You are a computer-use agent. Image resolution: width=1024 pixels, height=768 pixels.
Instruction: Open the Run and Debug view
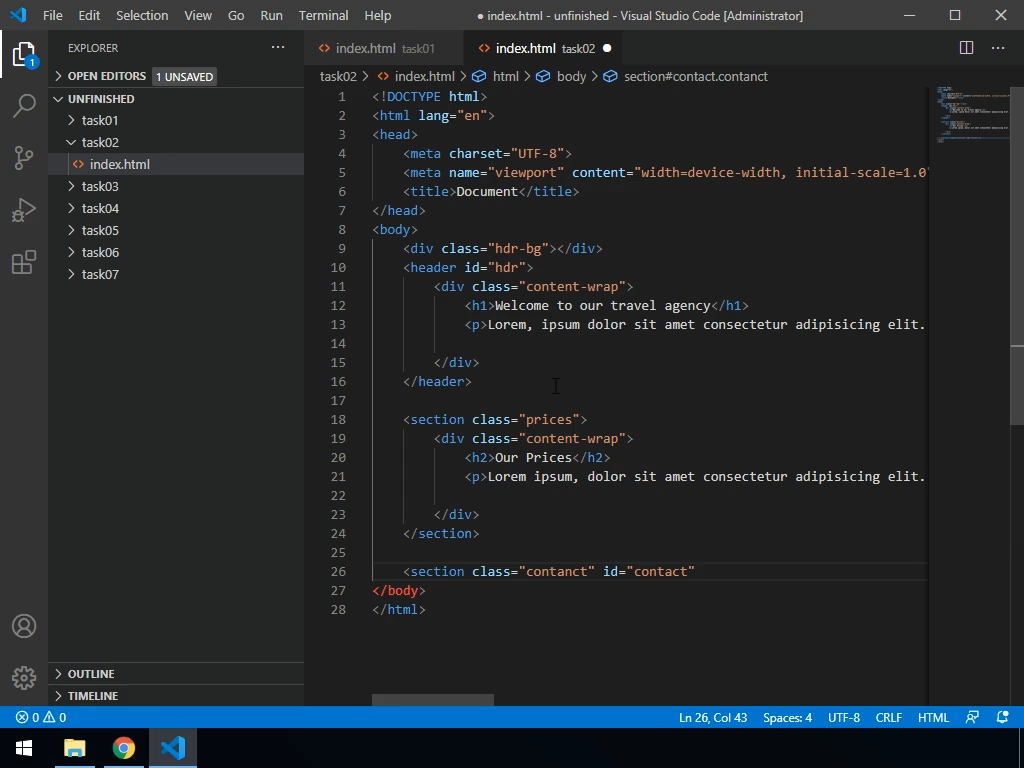(x=24, y=210)
